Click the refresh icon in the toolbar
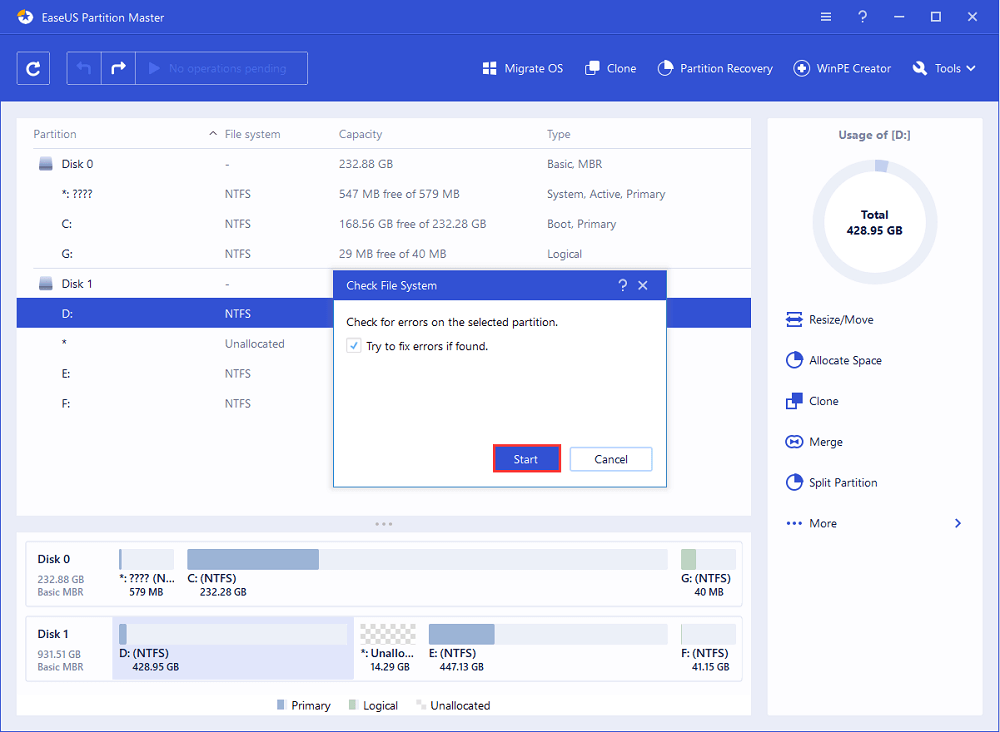The width and height of the screenshot is (1000, 732). 33,68
